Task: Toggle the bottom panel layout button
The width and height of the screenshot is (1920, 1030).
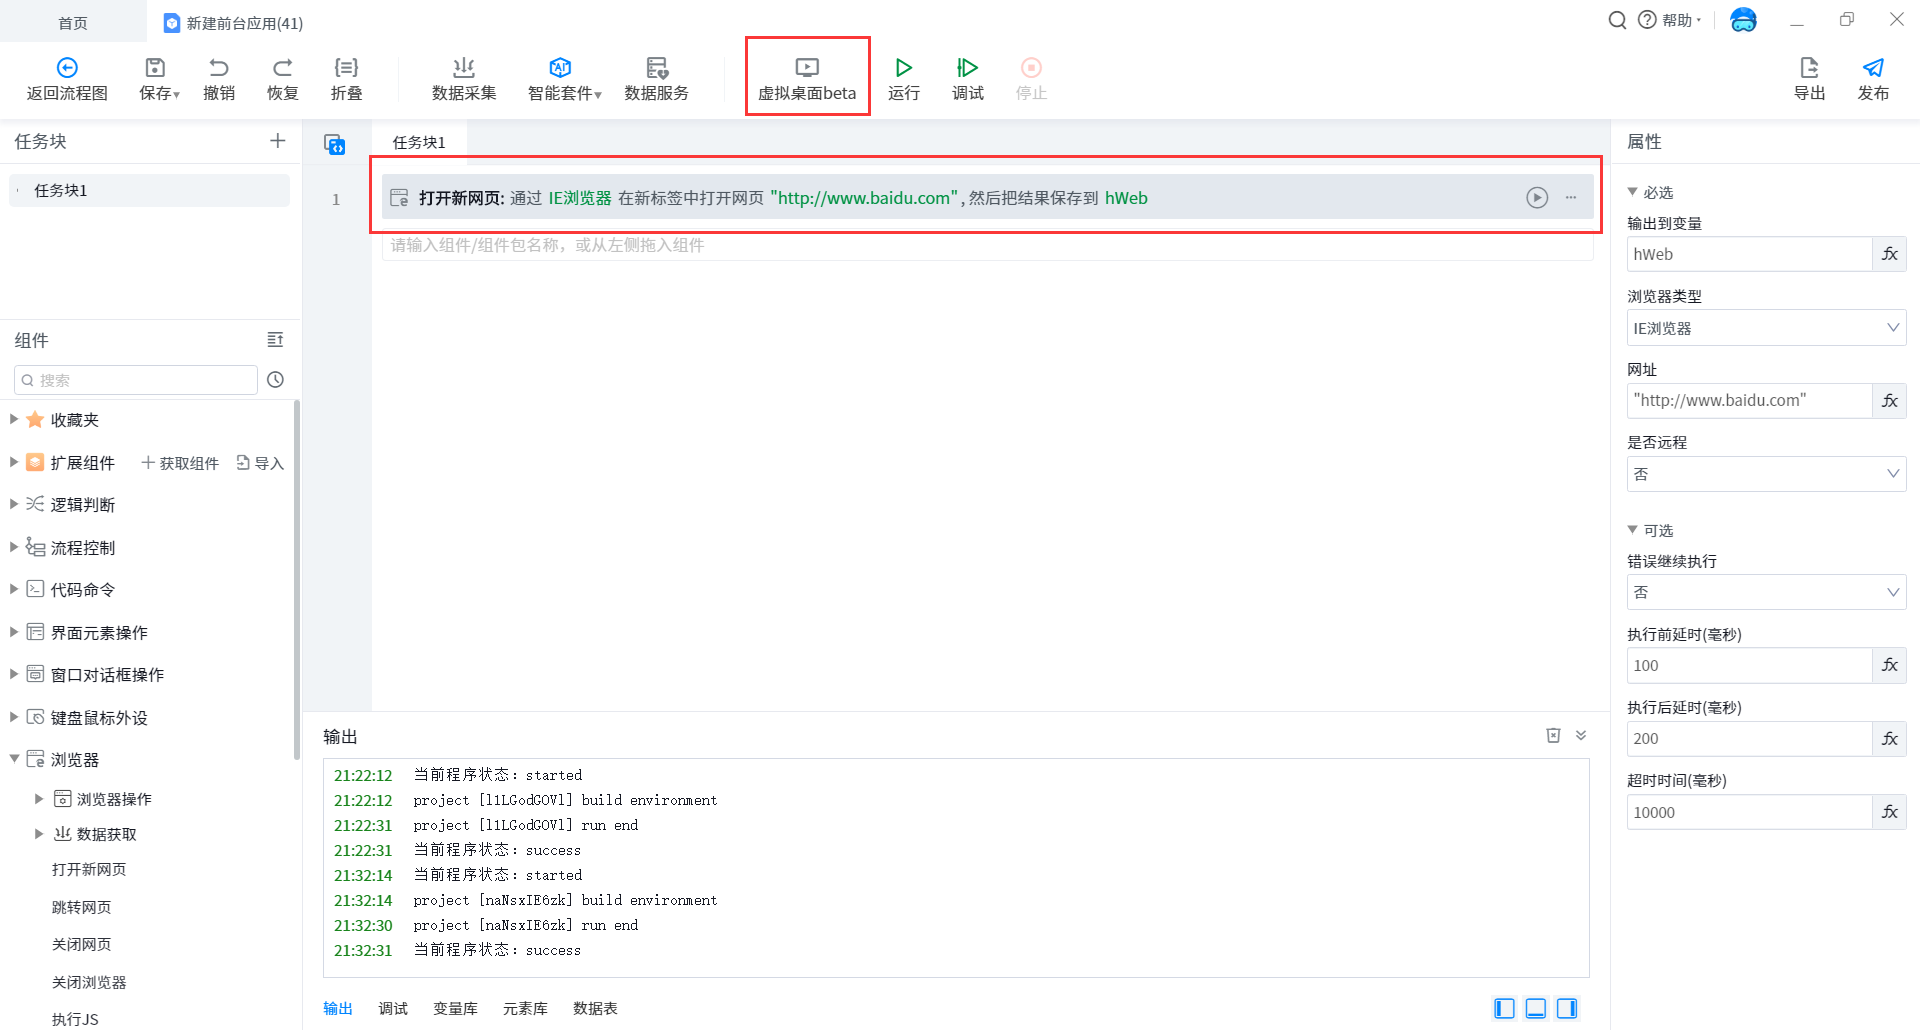Action: [1536, 1008]
